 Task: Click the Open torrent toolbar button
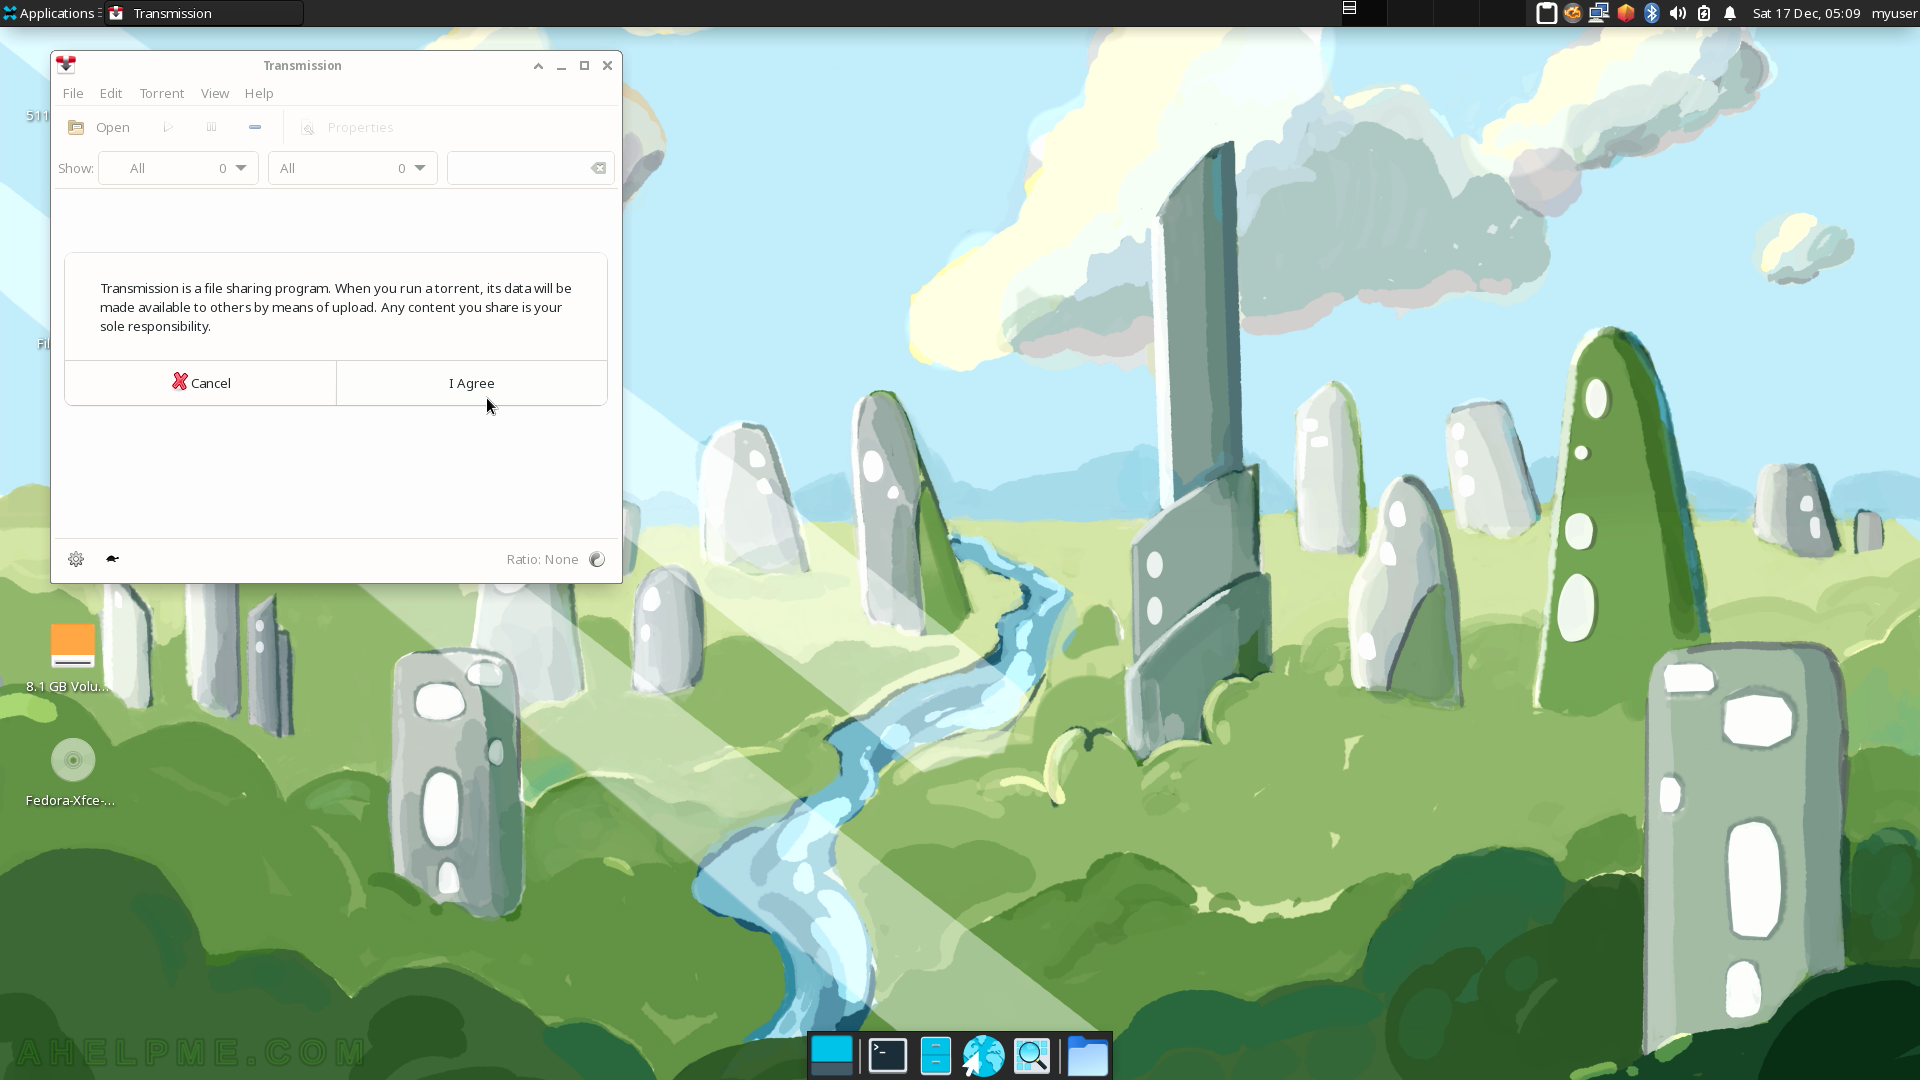coord(99,127)
